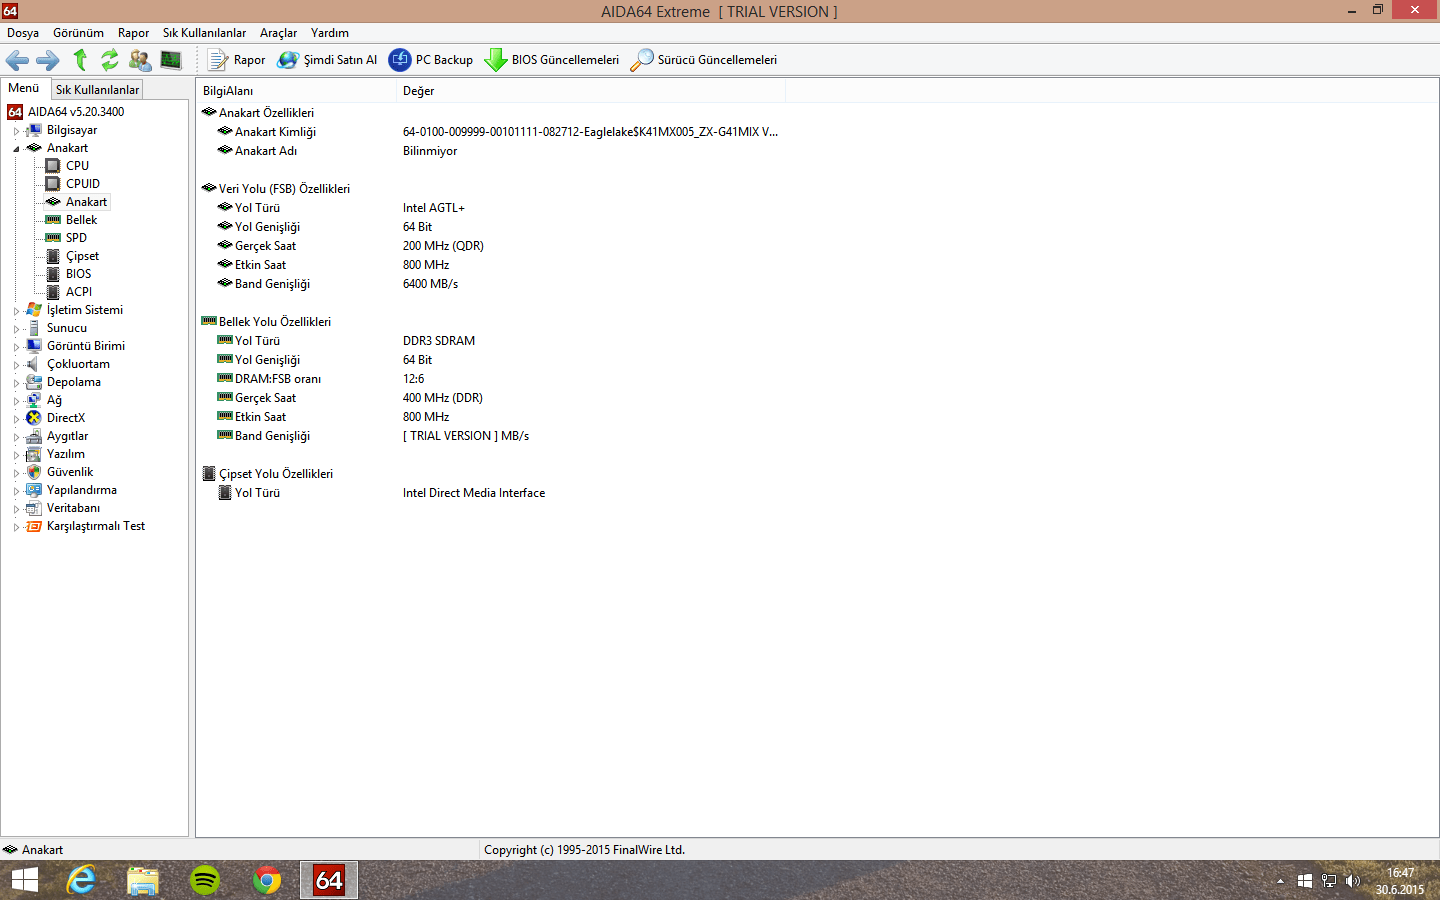Select BIOS in the tree
This screenshot has width=1440, height=900.
coord(78,274)
